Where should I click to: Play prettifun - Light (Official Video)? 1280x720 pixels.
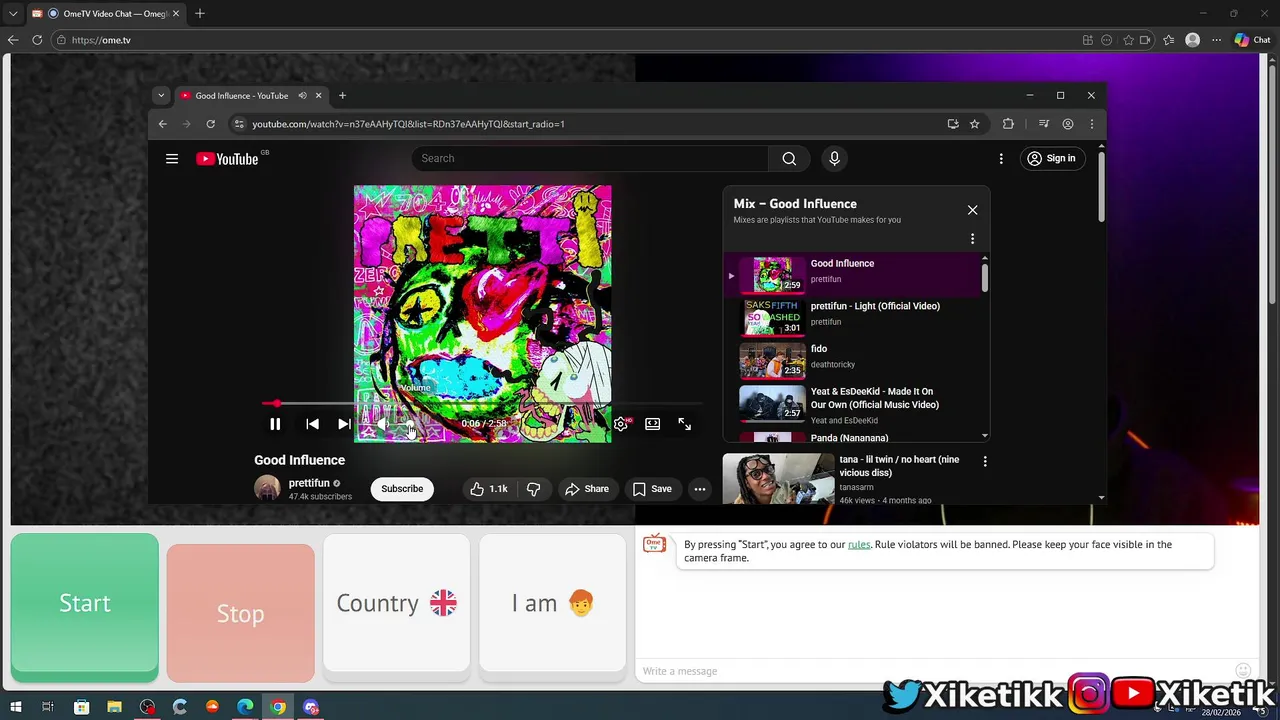[852, 316]
